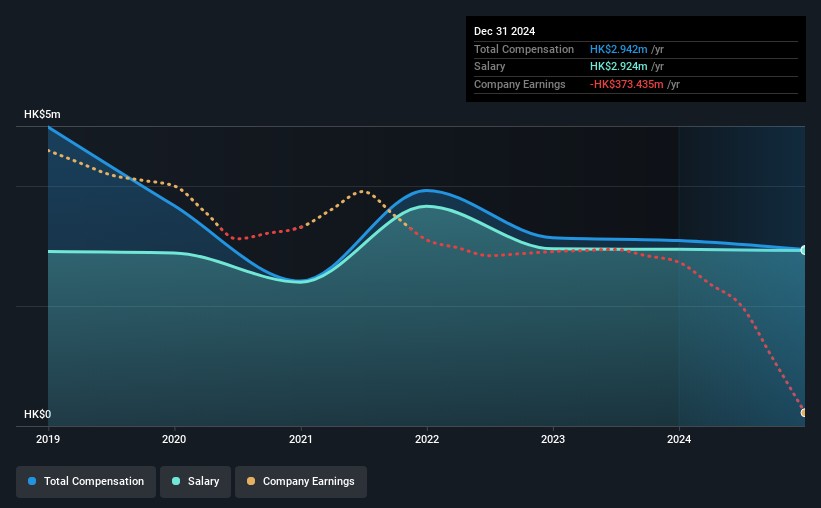Select the orange Company Earnings end-point marker
Viewport: 821px width, 508px height.
tap(803, 412)
